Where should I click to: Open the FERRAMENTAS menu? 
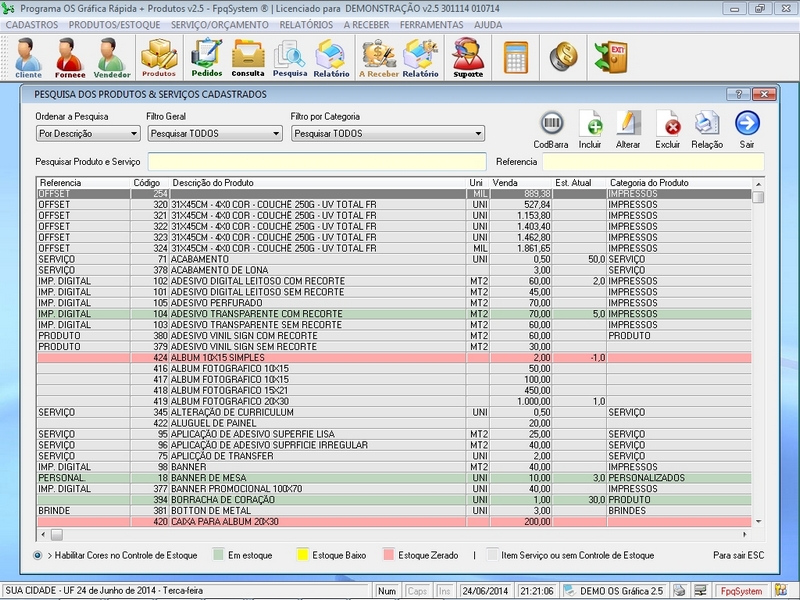click(x=431, y=23)
